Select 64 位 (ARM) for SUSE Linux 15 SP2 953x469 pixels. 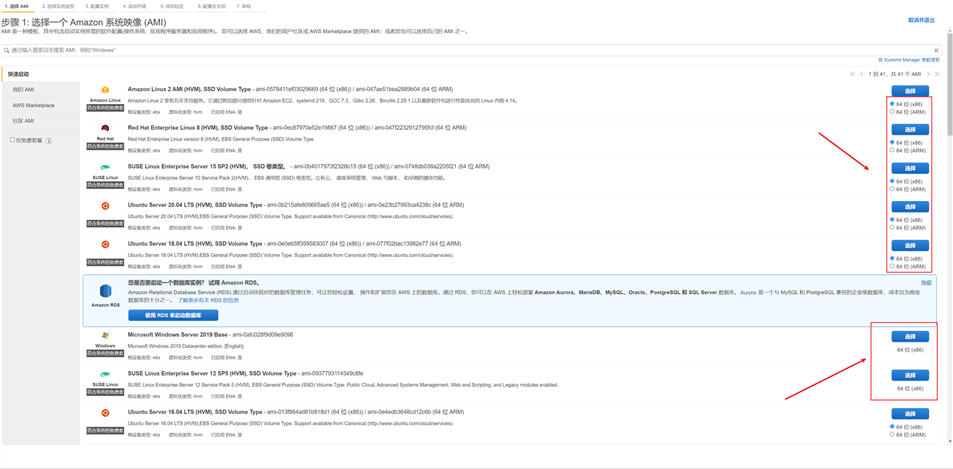click(x=892, y=188)
